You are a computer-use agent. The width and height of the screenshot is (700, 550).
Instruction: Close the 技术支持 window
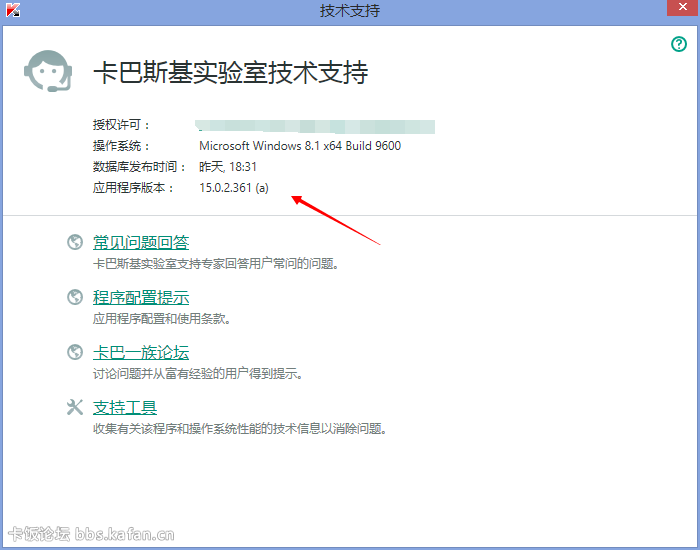point(683,8)
